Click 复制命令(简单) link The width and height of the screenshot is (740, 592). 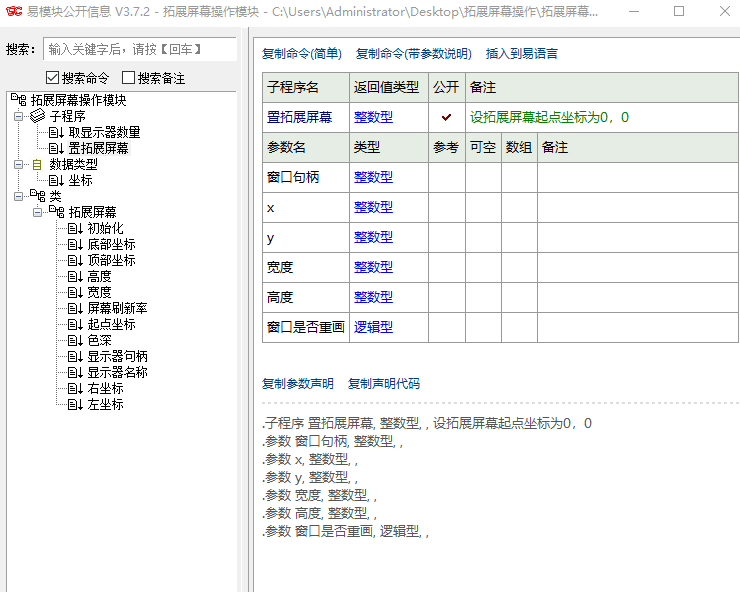[301, 54]
